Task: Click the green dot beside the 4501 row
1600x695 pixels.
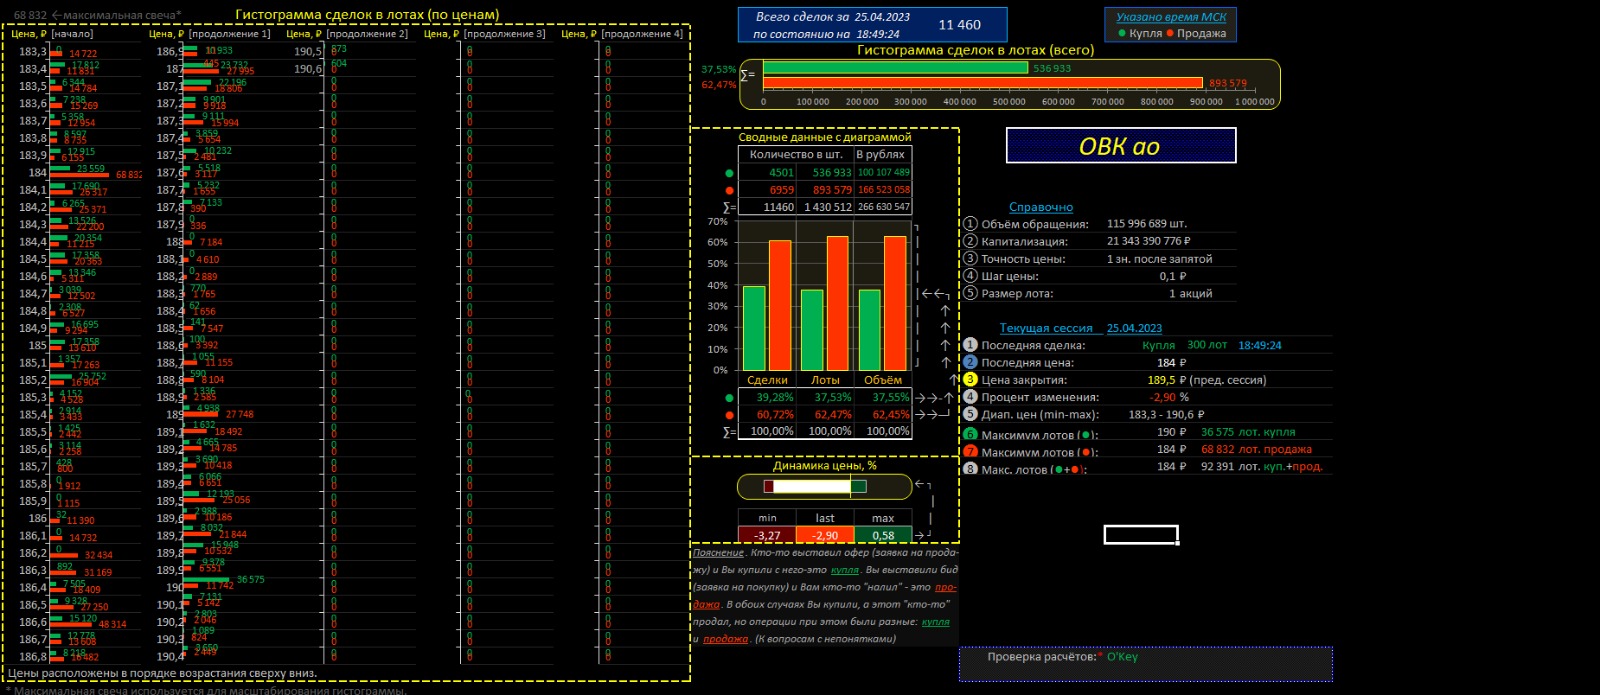Action: 729,173
